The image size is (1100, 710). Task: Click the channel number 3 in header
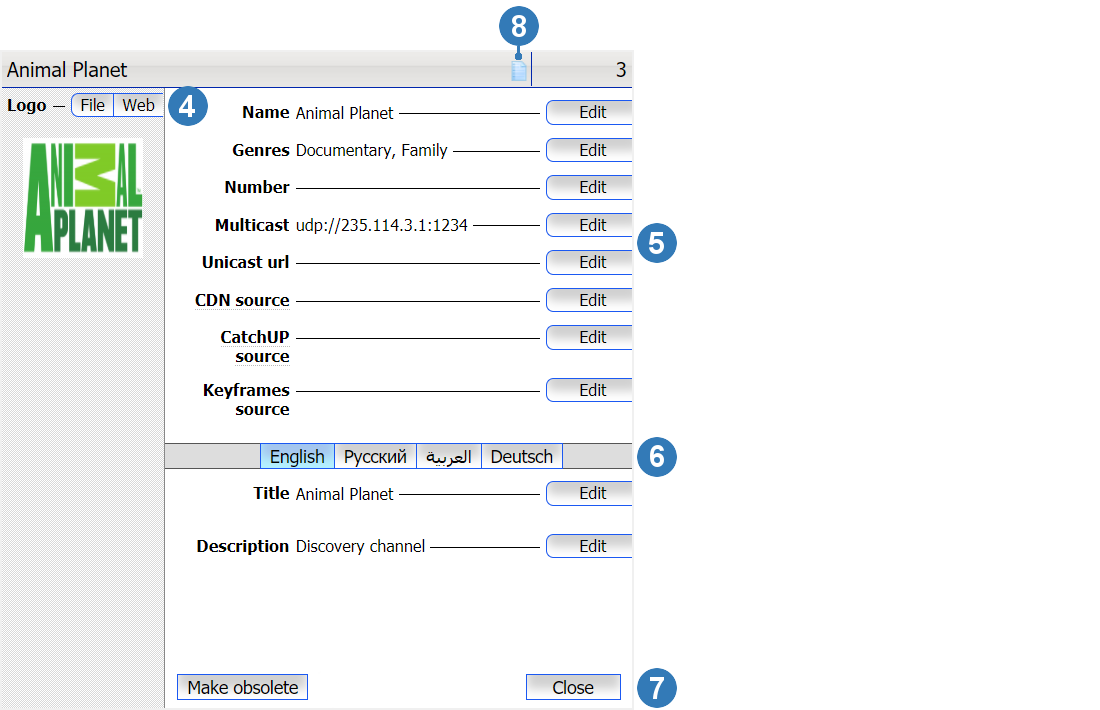pos(621,70)
